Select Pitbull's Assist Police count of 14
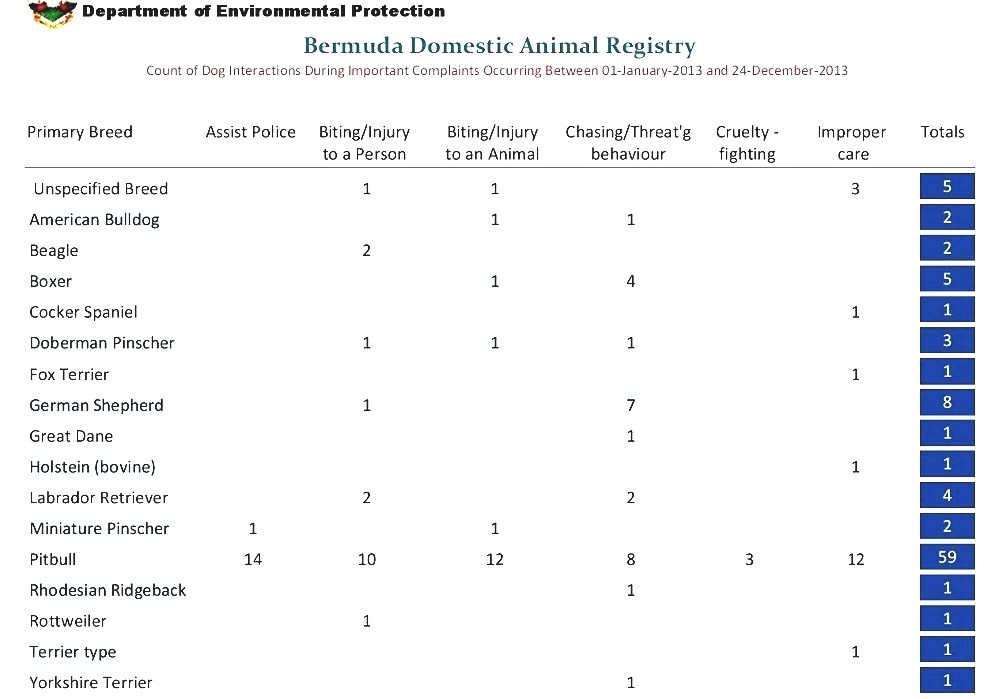Viewport: 999px width, 699px height. tap(253, 560)
